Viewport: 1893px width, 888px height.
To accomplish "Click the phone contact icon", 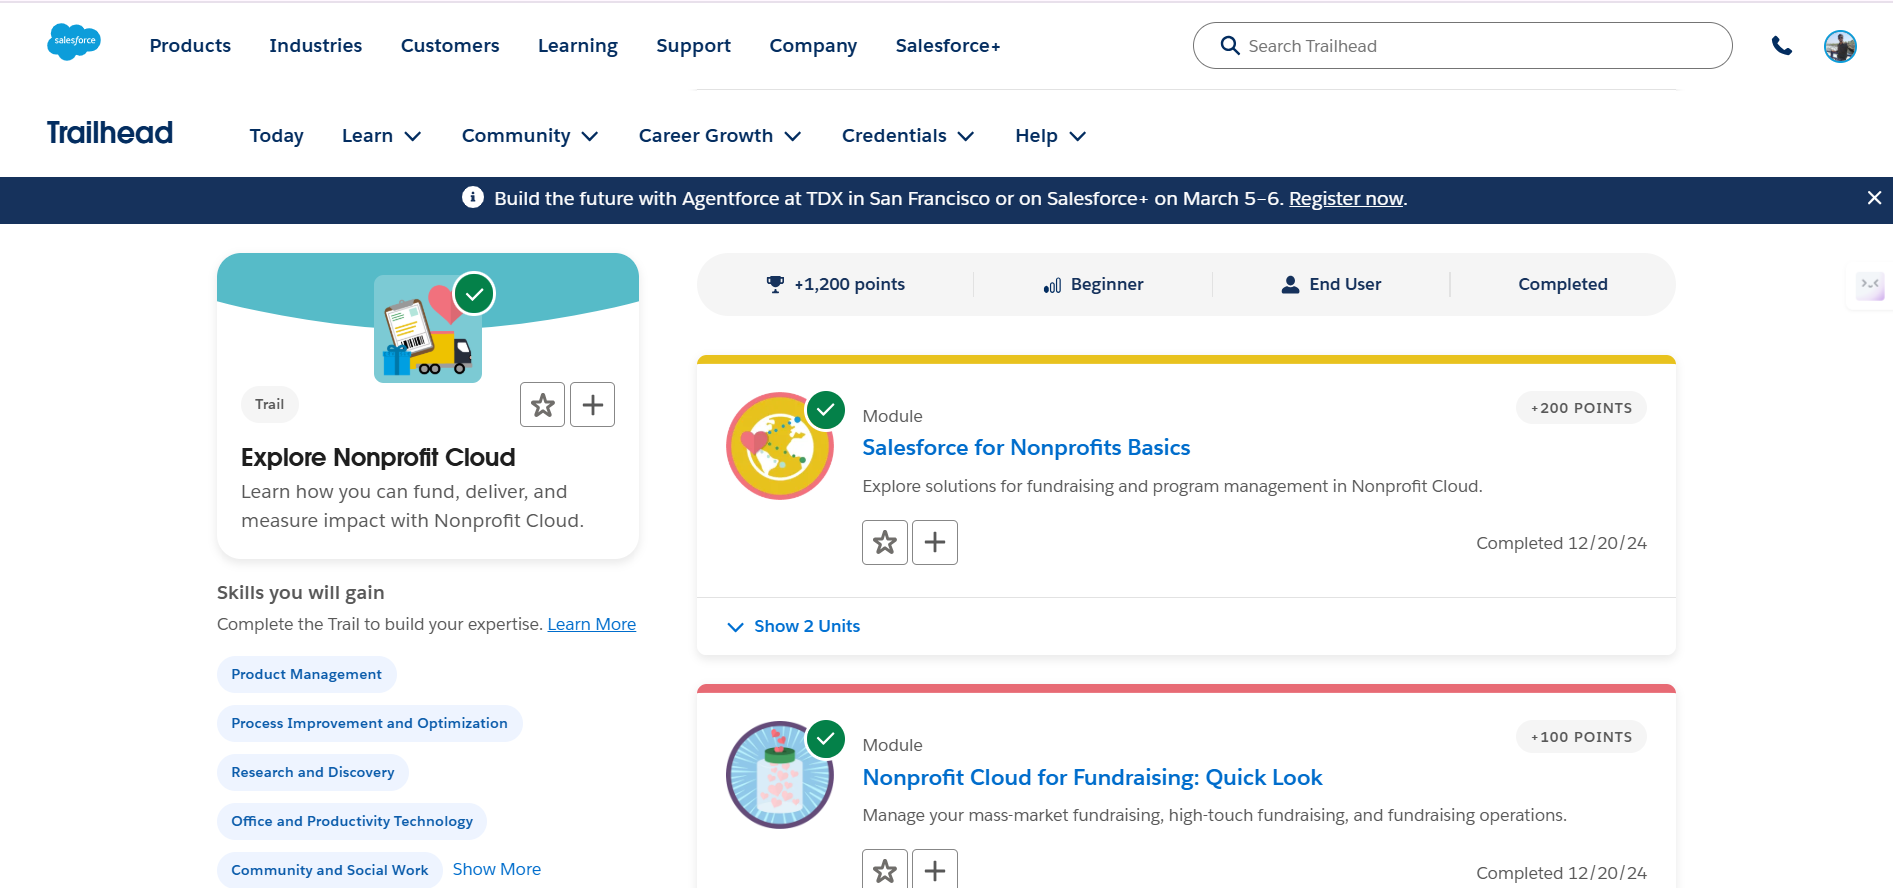I will pyautogui.click(x=1781, y=45).
